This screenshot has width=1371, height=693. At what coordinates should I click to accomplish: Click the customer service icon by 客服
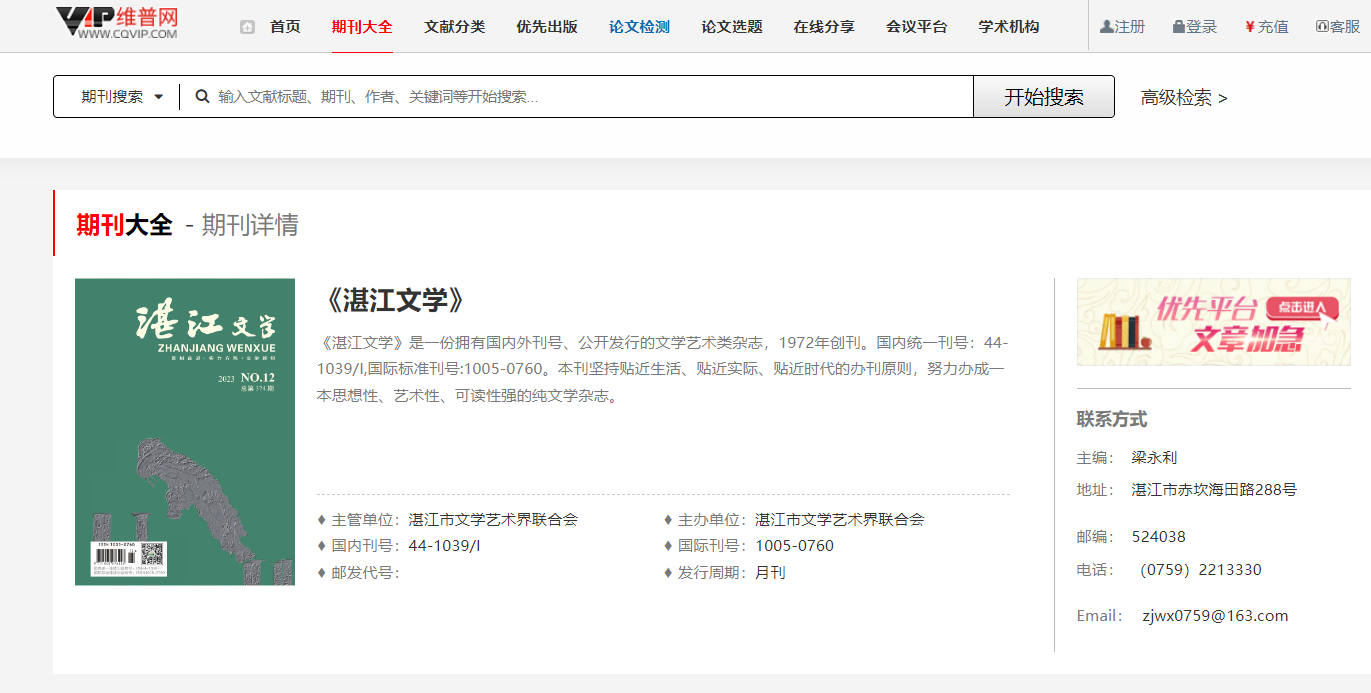point(1322,27)
